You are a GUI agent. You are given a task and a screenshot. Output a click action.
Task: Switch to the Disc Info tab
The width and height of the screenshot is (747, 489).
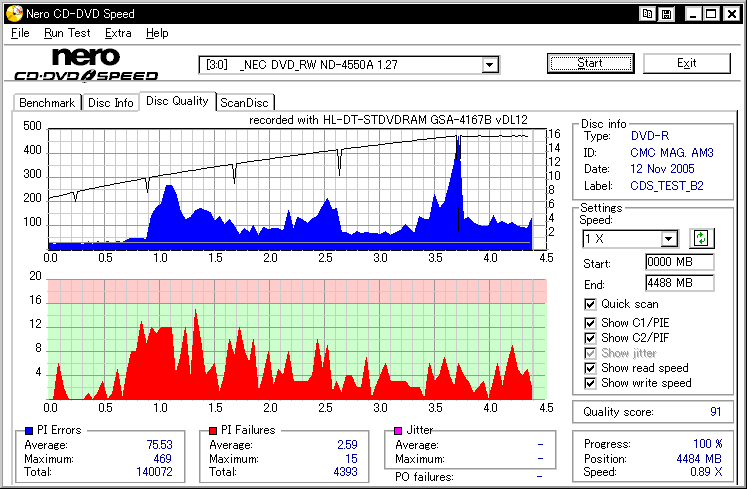pos(111,103)
